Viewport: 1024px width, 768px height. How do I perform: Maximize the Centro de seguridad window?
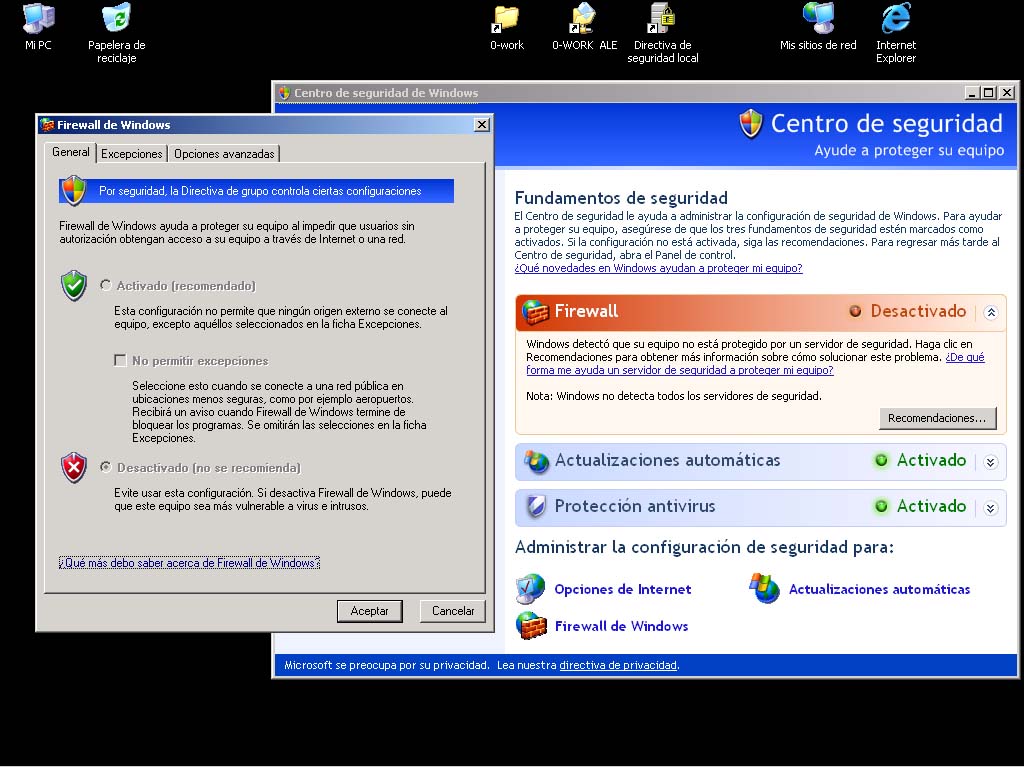(x=989, y=93)
